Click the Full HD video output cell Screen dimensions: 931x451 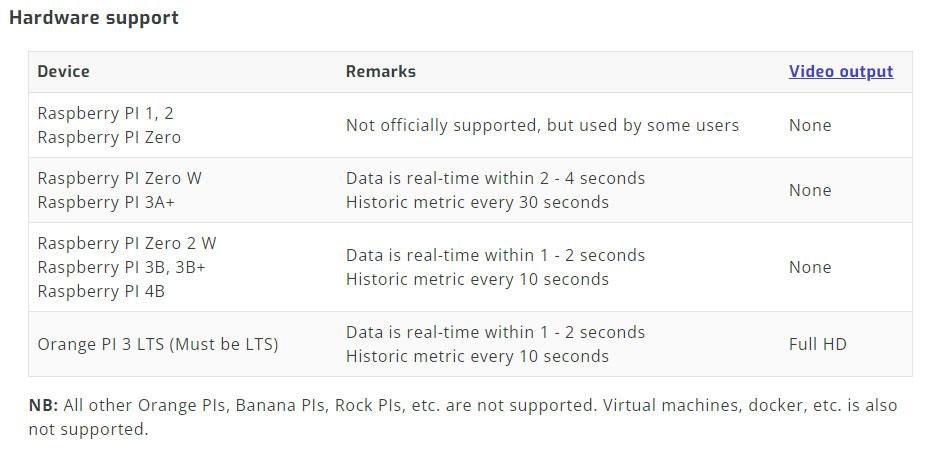pos(817,344)
